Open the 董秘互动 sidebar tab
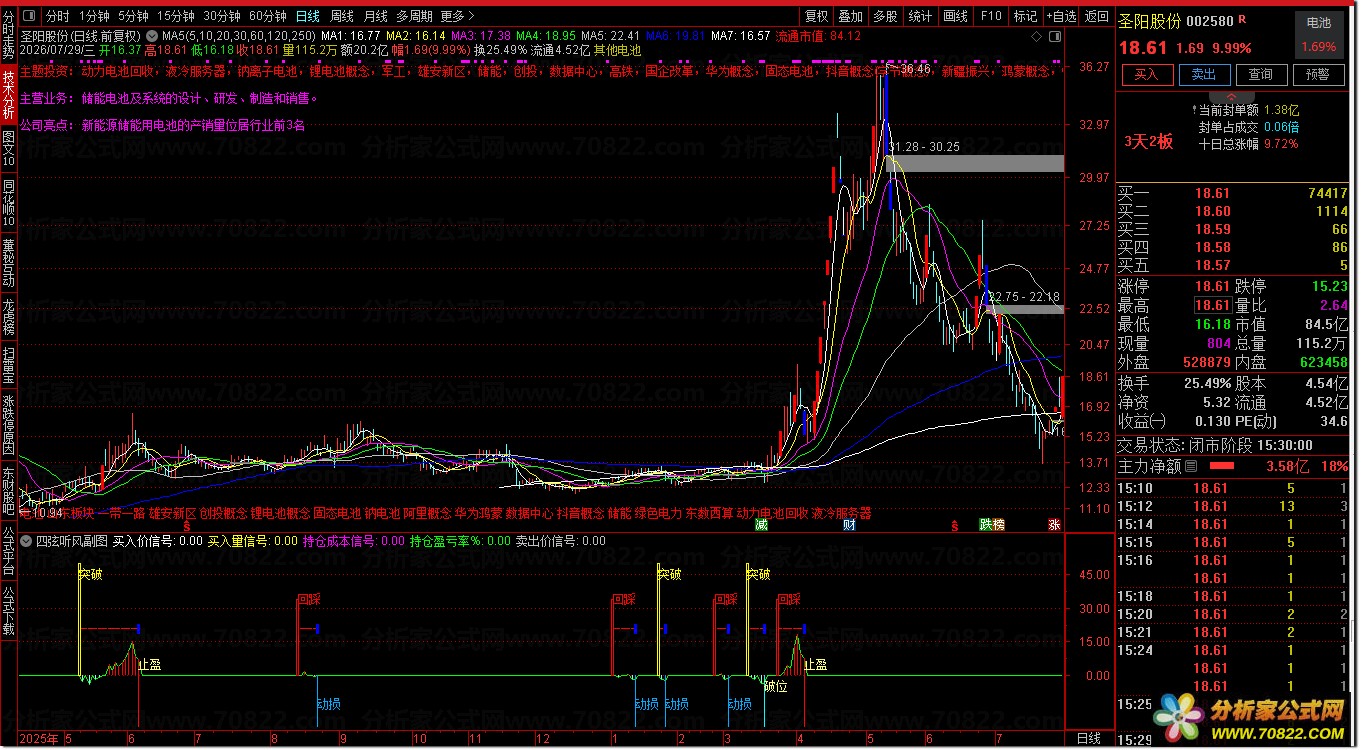1361x750 pixels. click(9, 262)
